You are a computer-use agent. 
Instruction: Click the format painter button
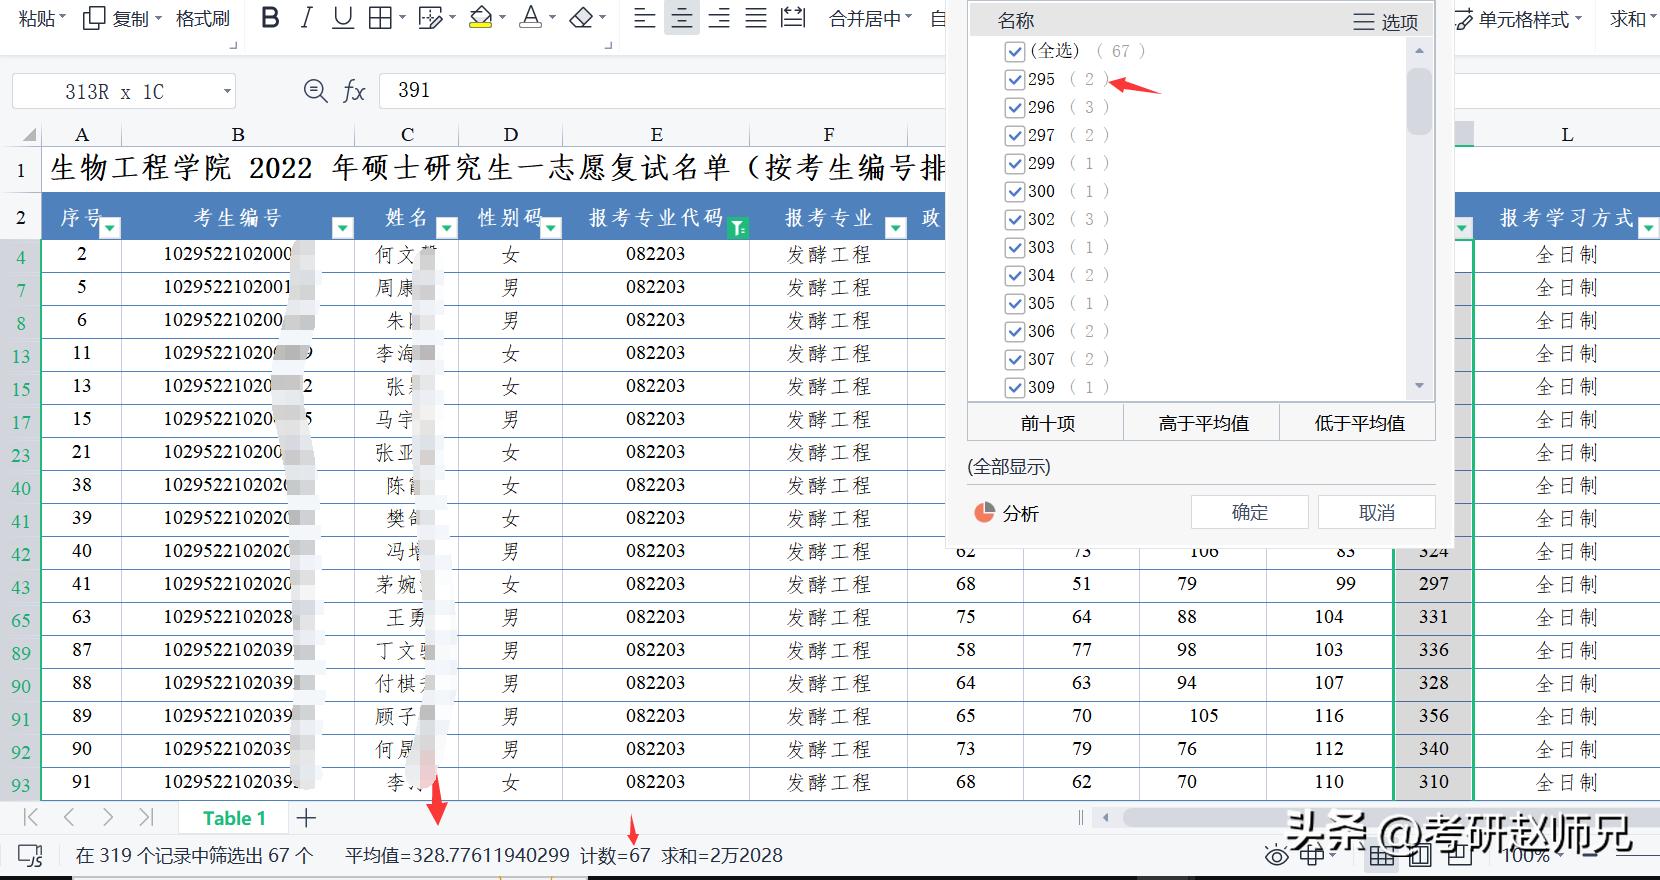(x=202, y=18)
